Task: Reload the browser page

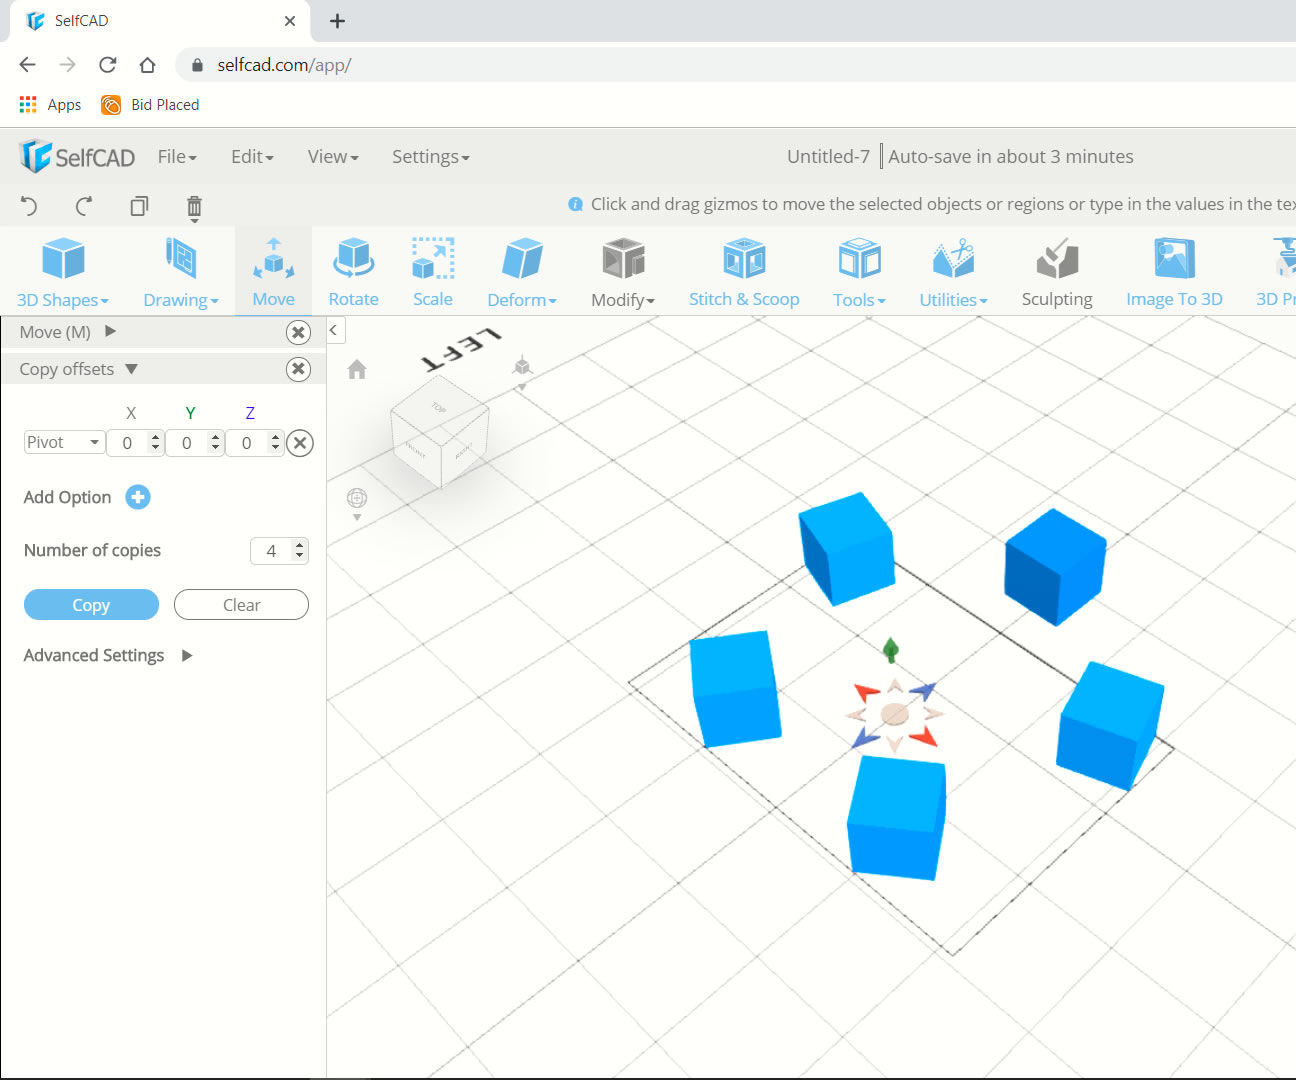Action: pos(107,65)
